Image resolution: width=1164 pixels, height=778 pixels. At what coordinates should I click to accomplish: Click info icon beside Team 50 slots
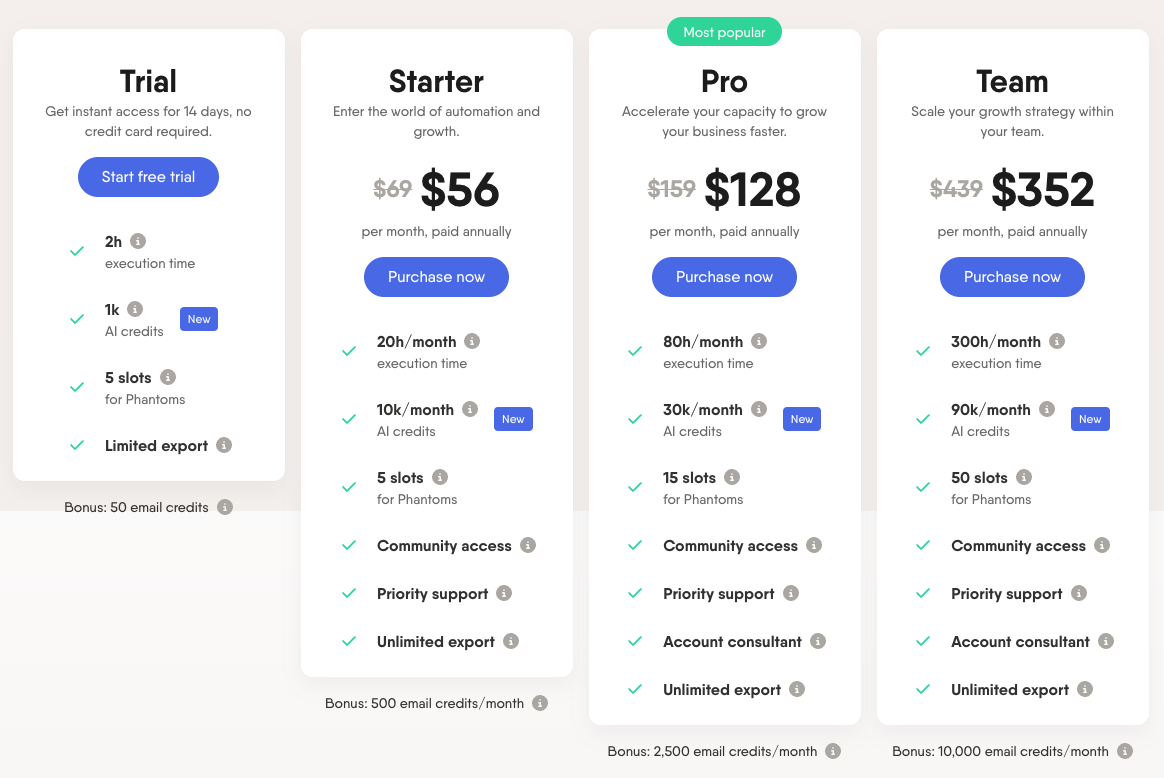(x=1024, y=477)
